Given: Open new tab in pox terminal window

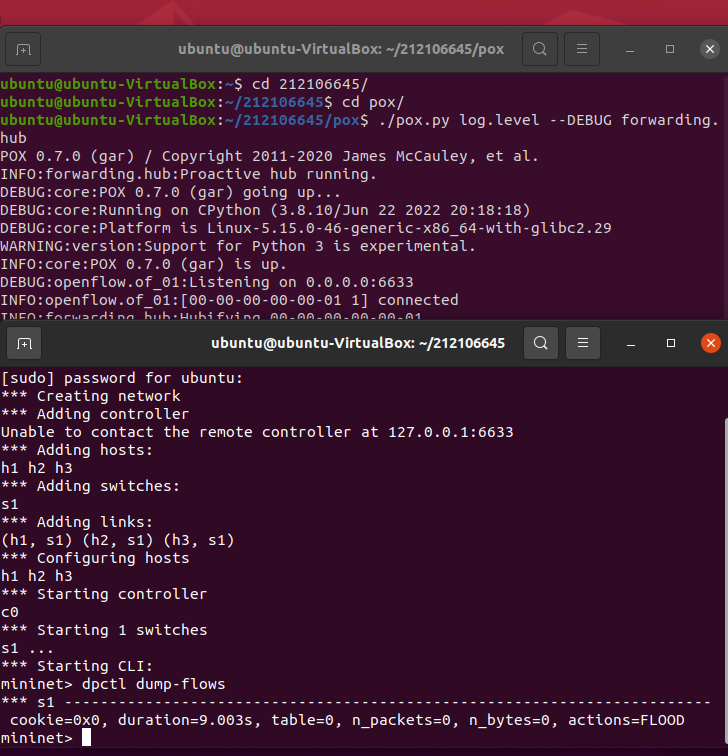Looking at the screenshot, I should tap(23, 49).
